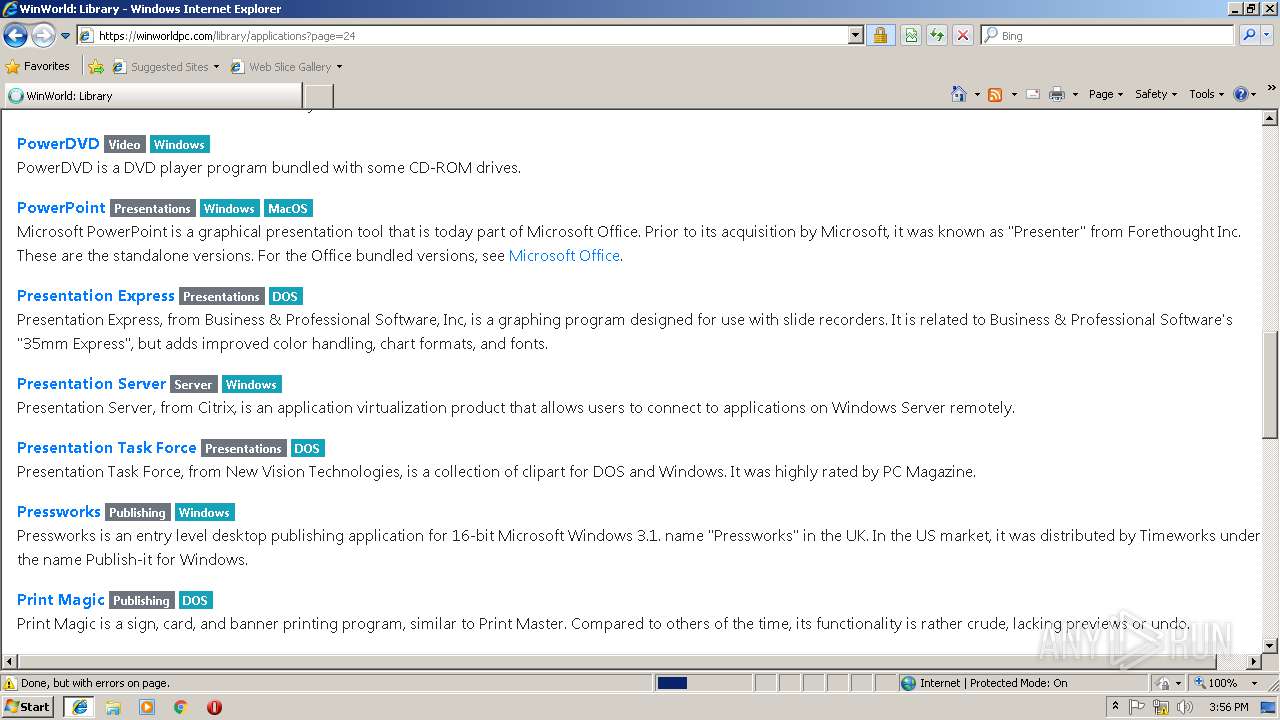Open Google Chrome from taskbar
This screenshot has height=720, width=1280.
coord(180,707)
